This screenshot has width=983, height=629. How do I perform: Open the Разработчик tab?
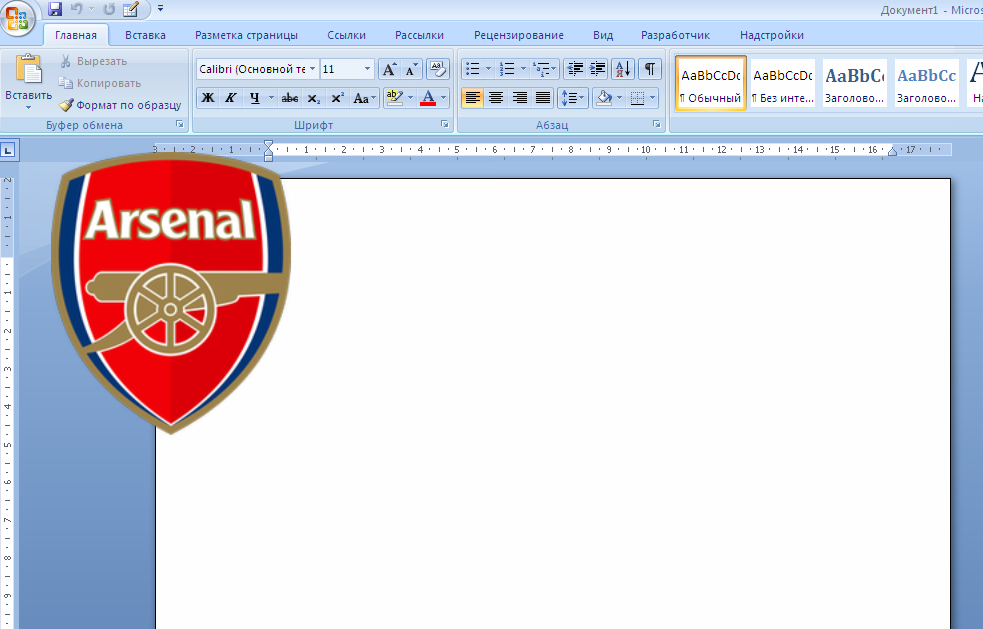point(675,35)
